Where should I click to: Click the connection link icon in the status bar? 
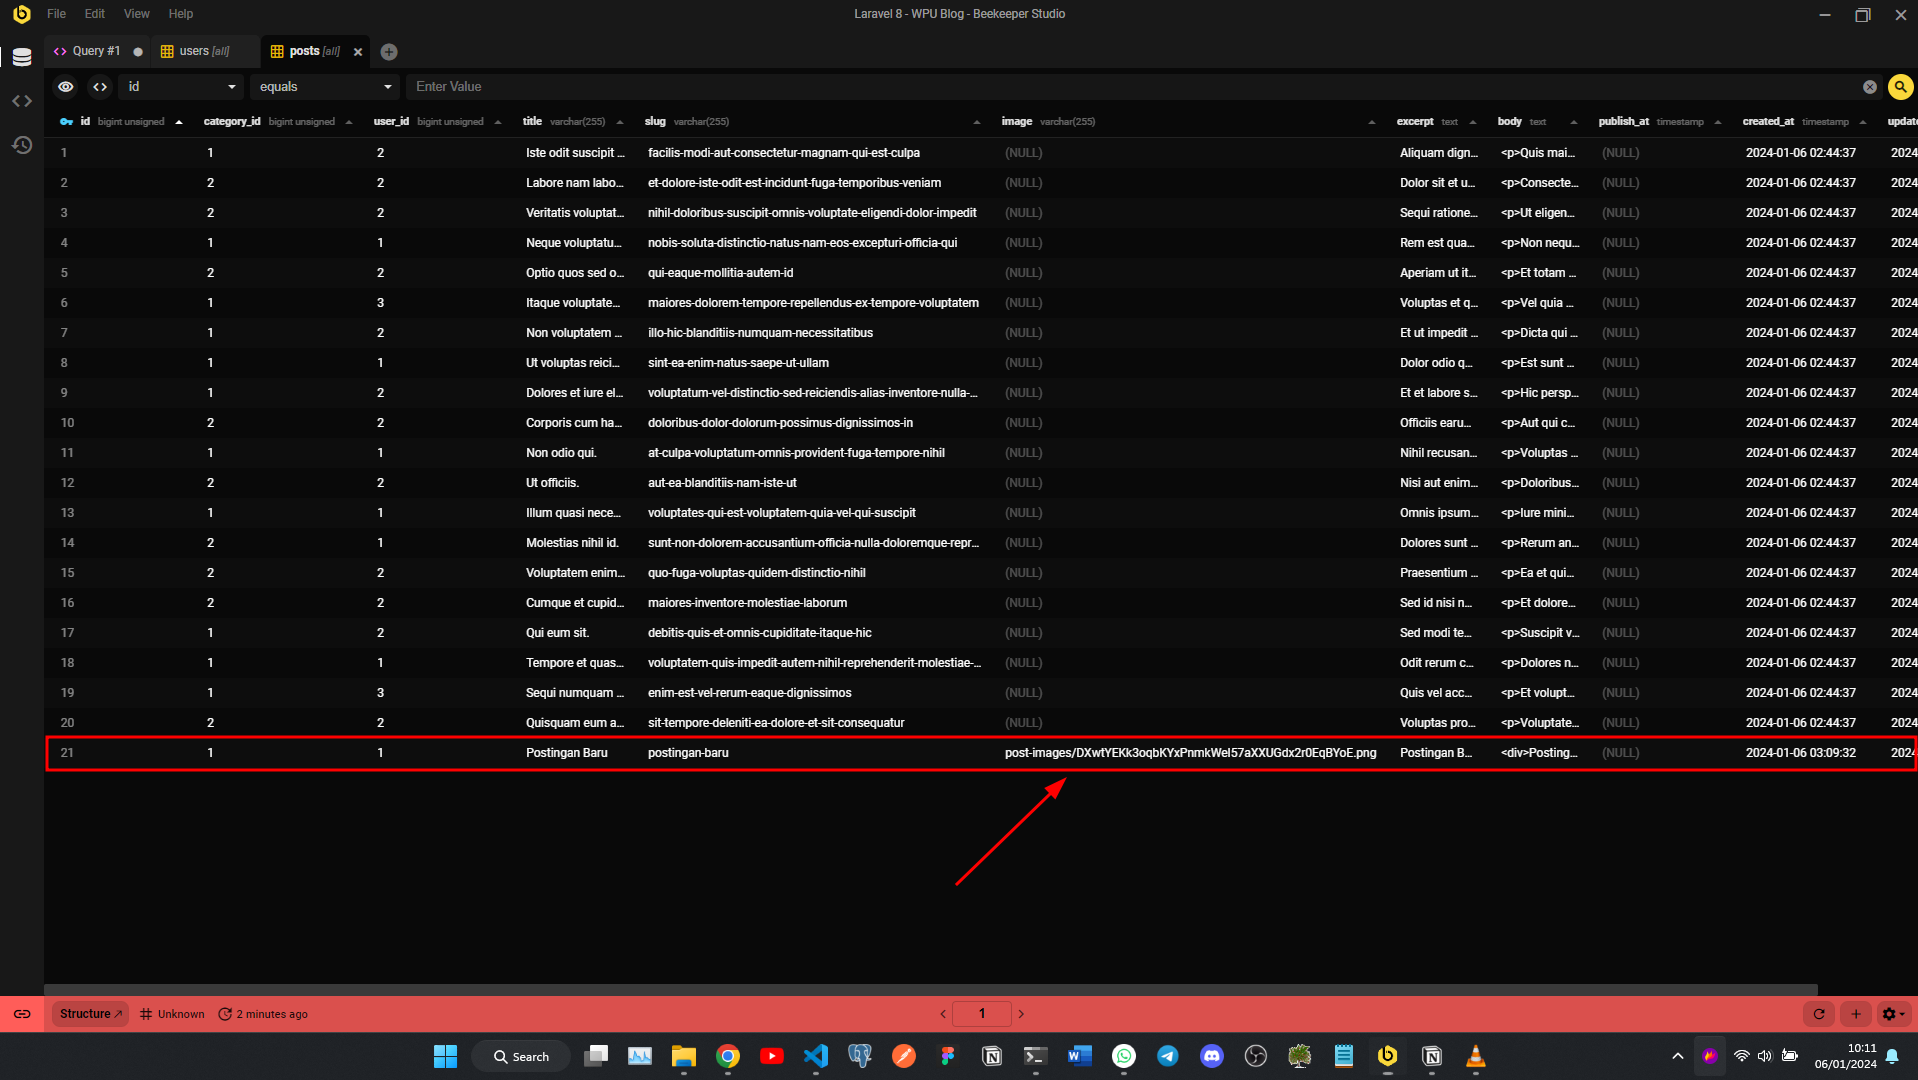pos(22,1014)
